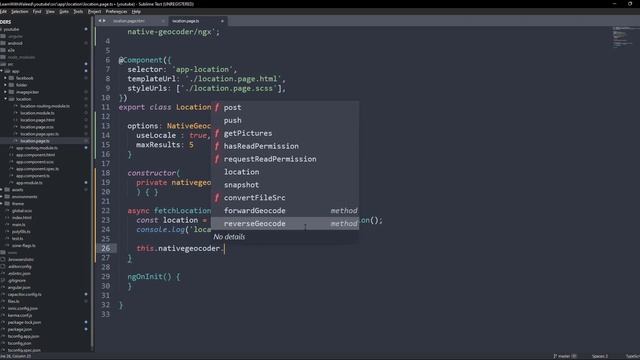Open app.module.ts in sidebar
640x360 pixels.
29,183
